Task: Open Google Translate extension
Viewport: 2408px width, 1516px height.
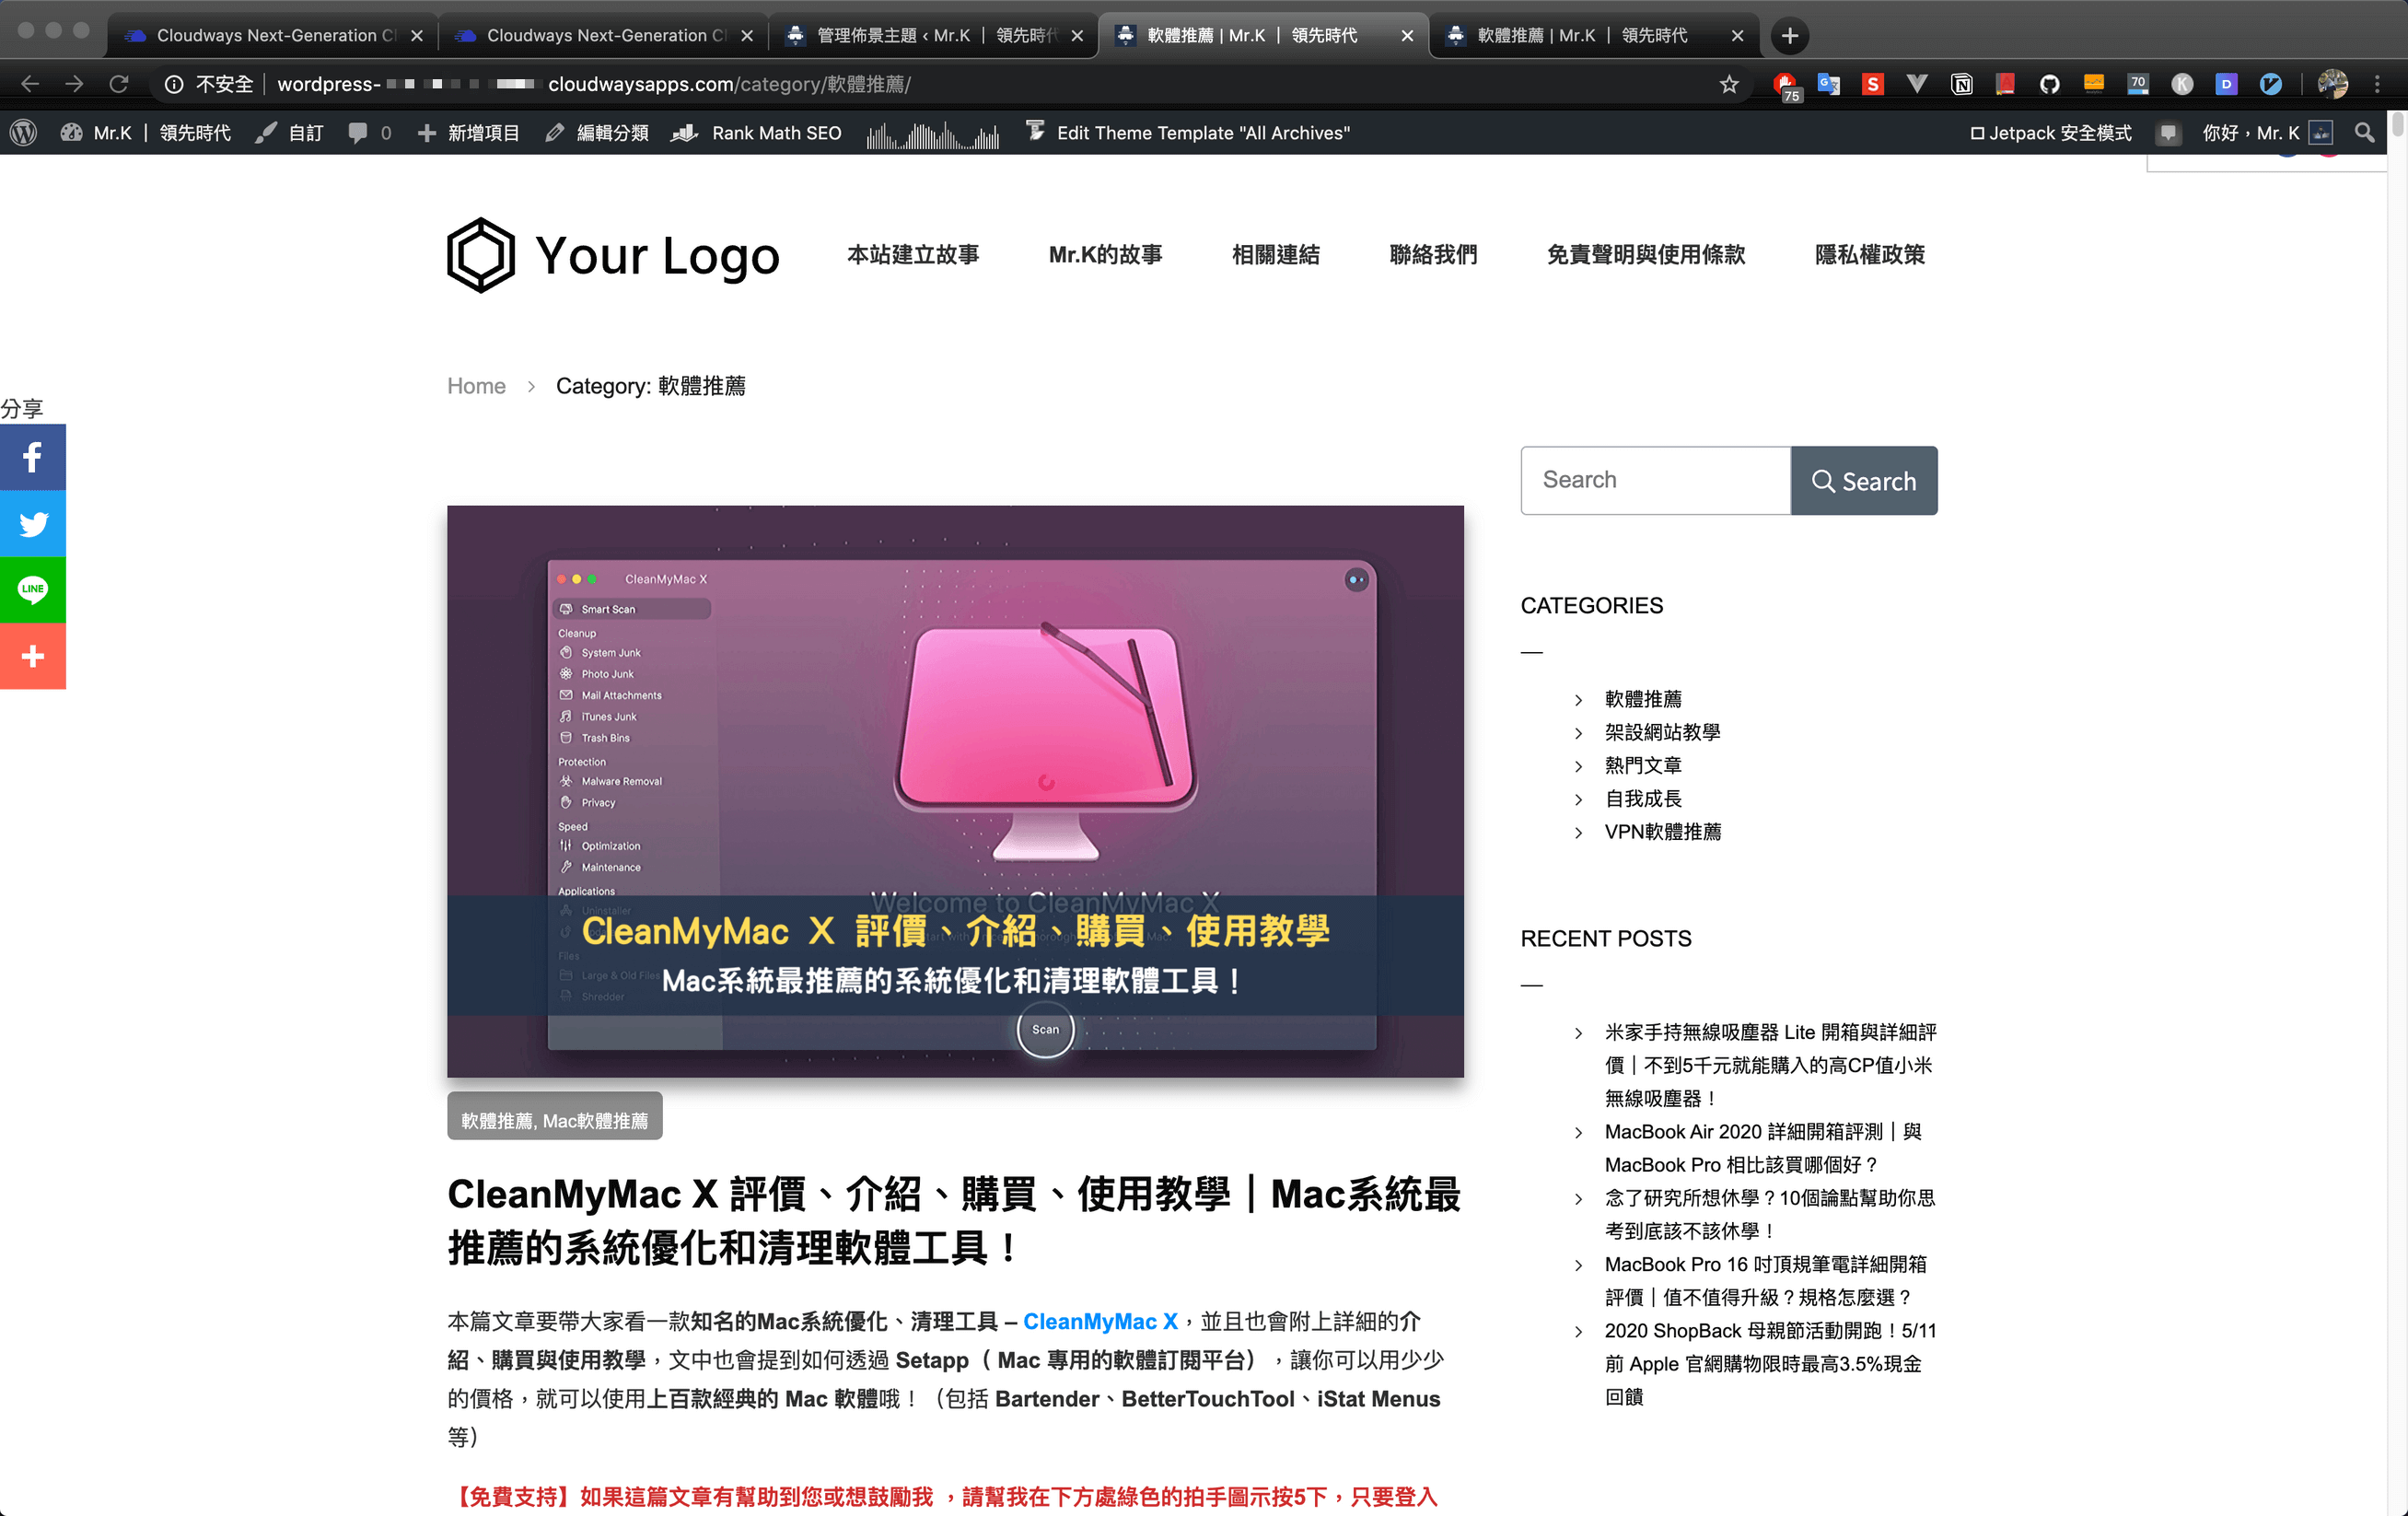Action: 1829,84
